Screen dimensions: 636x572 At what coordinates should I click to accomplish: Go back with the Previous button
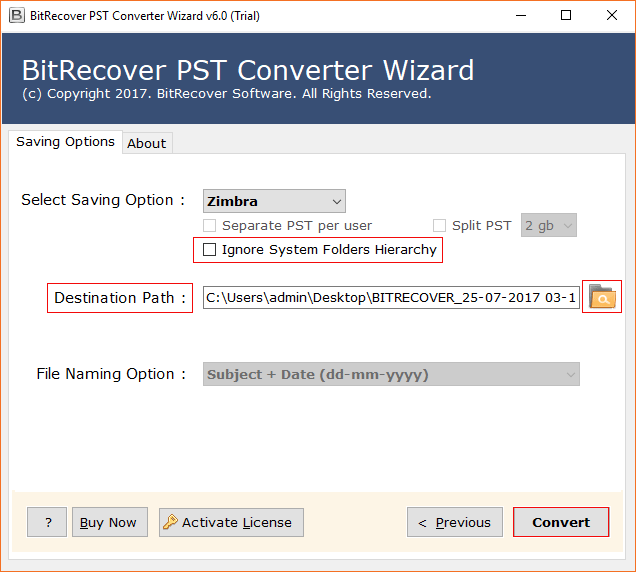[x=454, y=522]
